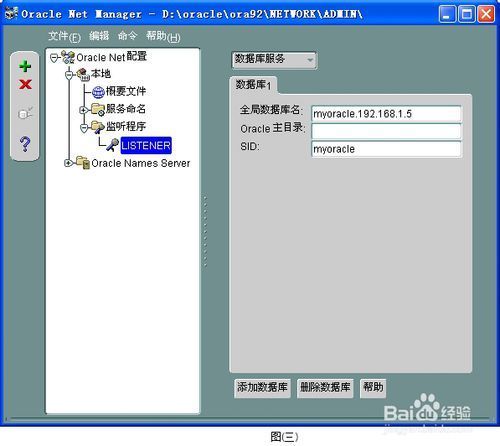Collapse the Oracle Net 配置 tree node

coord(54,58)
